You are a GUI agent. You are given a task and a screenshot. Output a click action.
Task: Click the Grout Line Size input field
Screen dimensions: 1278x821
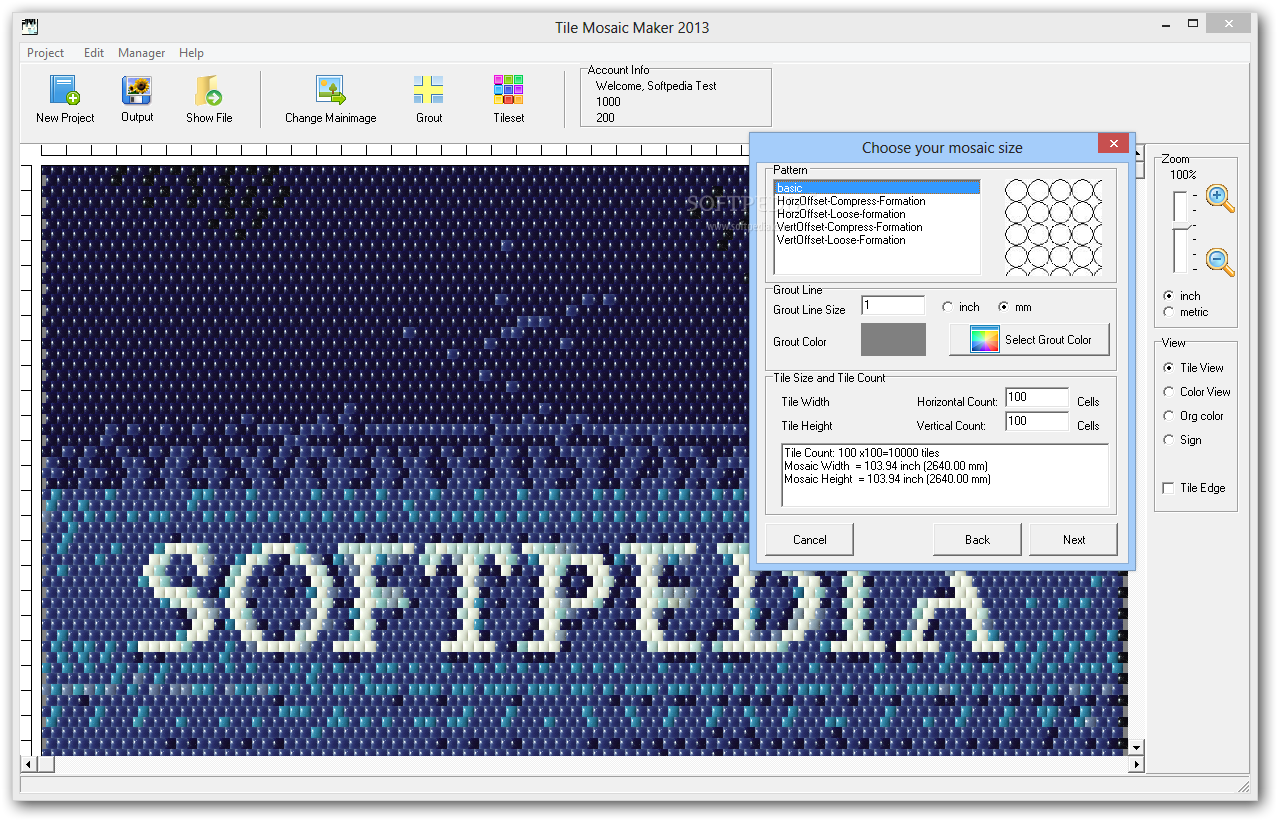[x=893, y=306]
